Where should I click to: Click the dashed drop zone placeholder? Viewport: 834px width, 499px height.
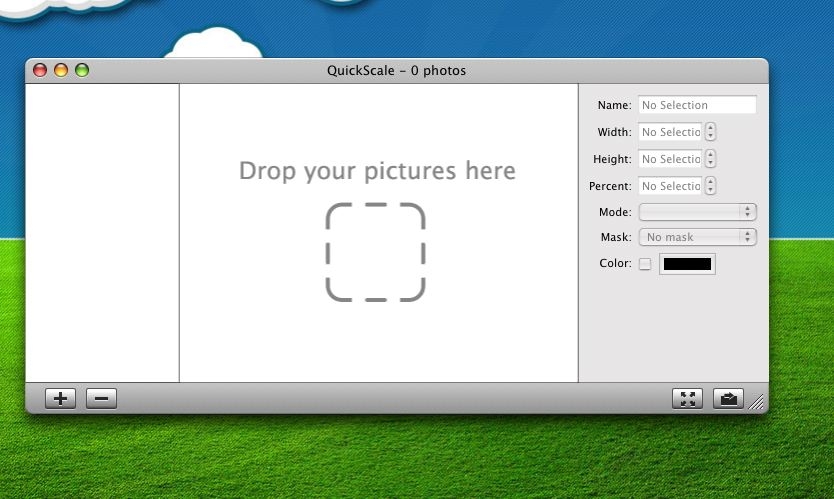(376, 252)
